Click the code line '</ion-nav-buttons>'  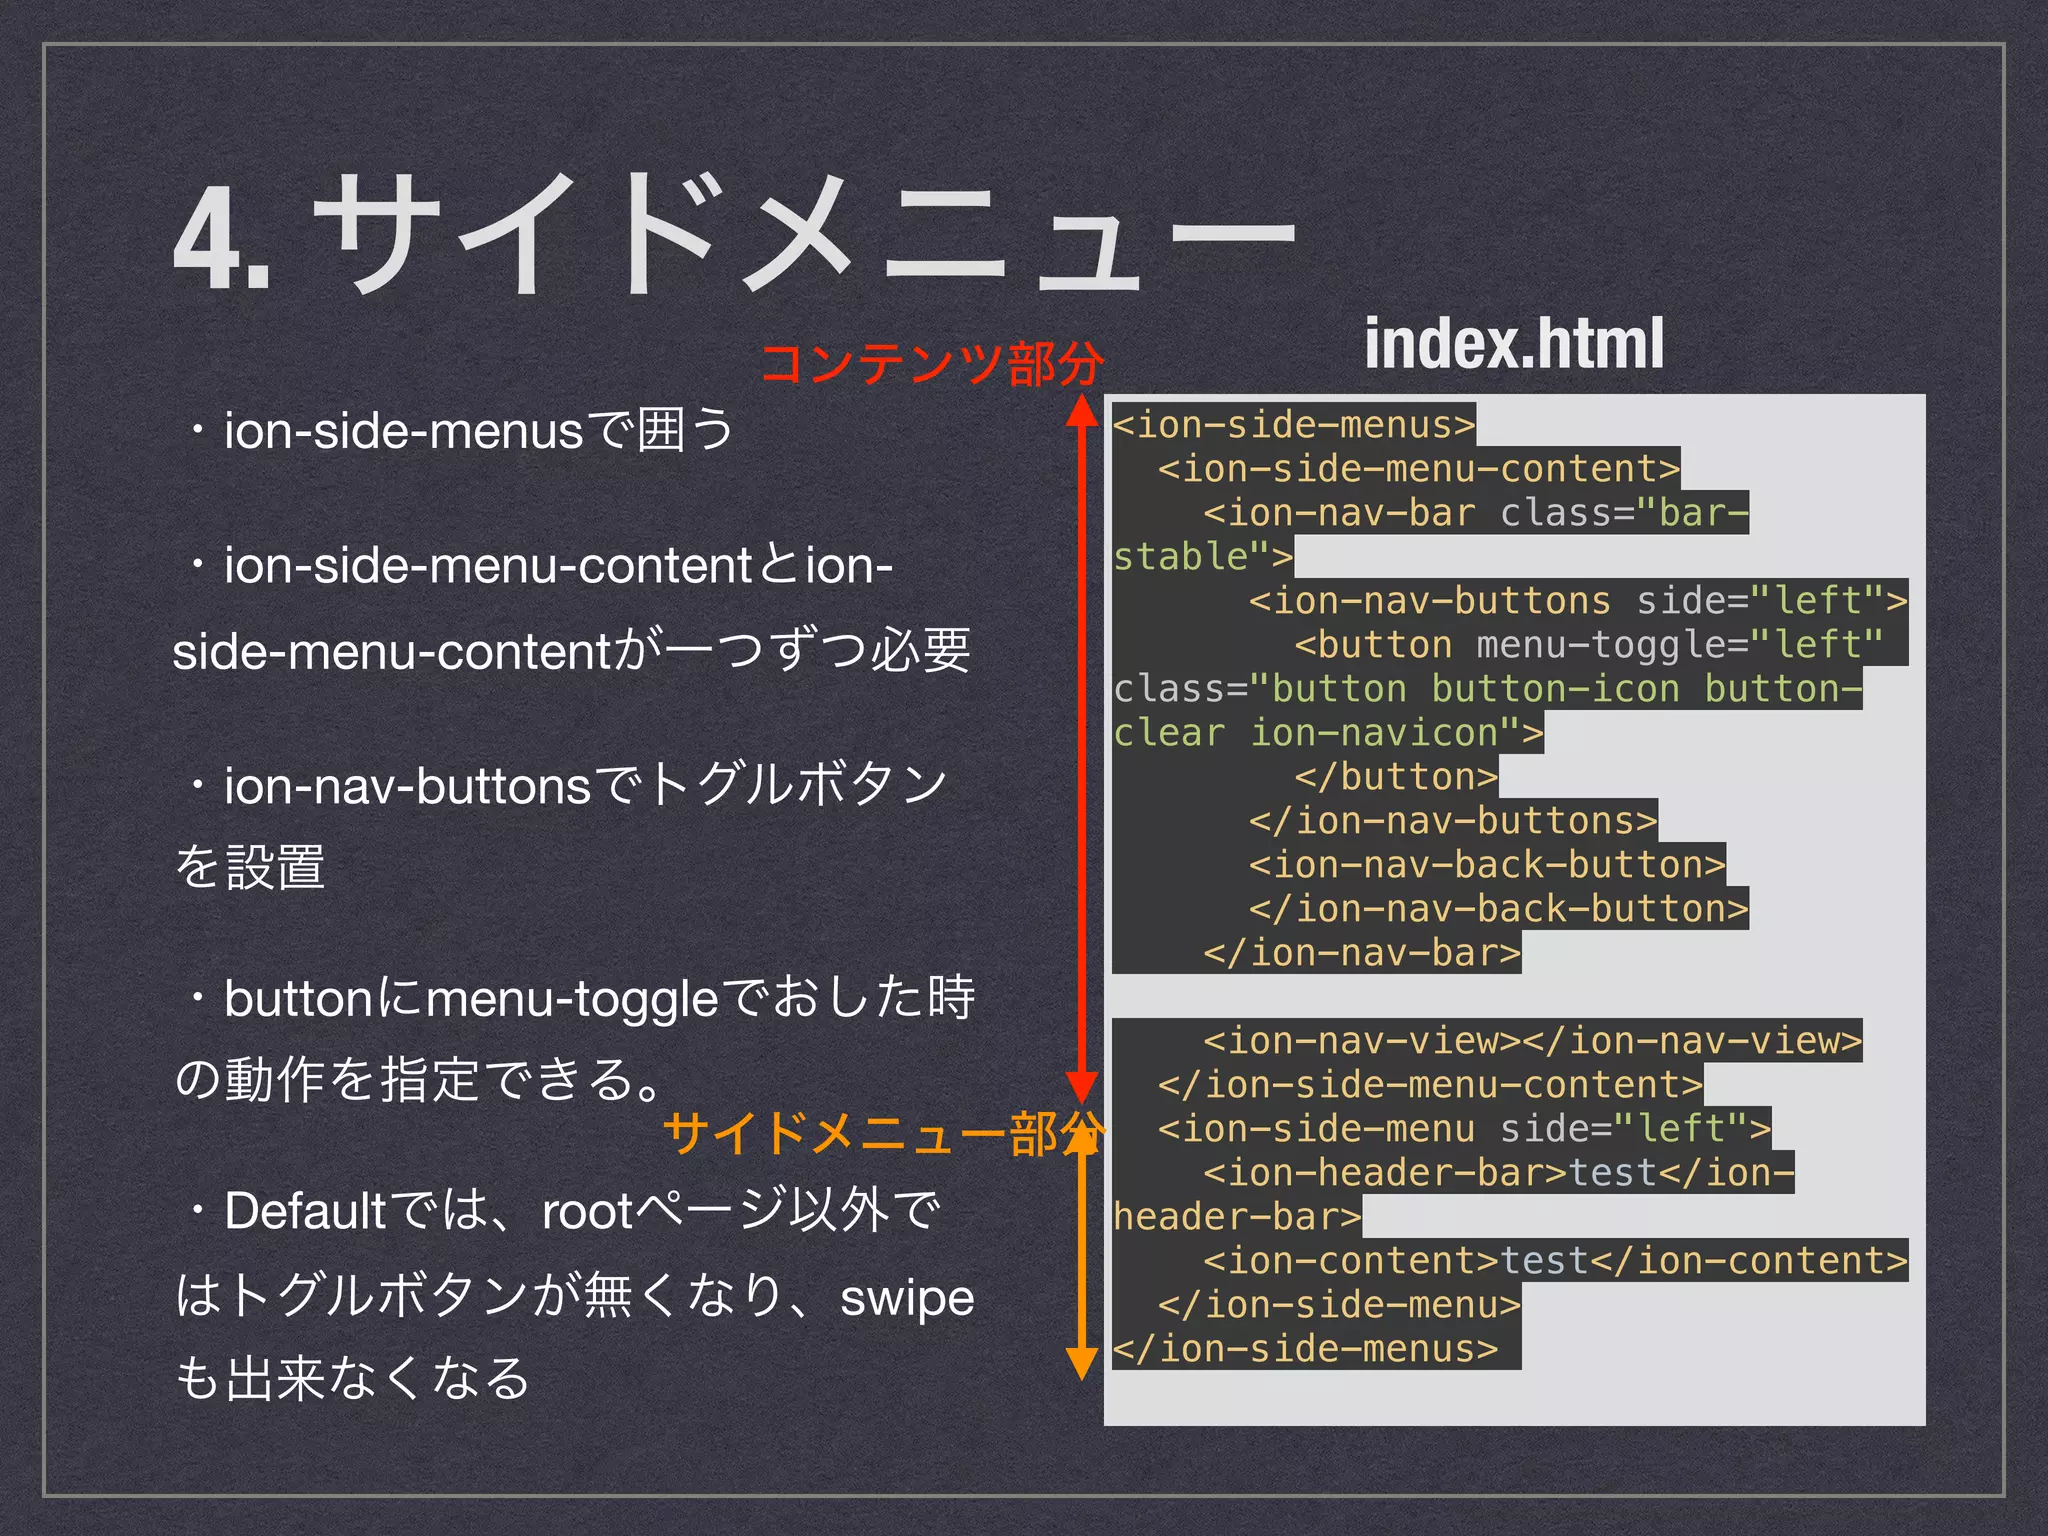coord(1453,820)
